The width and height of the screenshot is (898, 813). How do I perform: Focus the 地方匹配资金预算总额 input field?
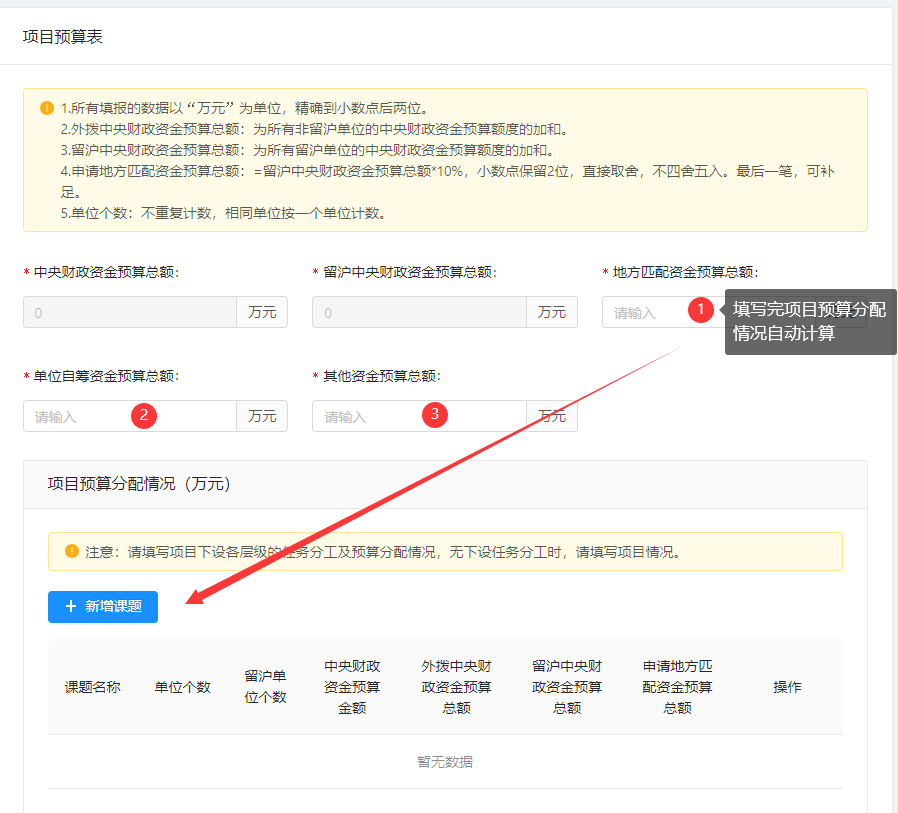(645, 313)
